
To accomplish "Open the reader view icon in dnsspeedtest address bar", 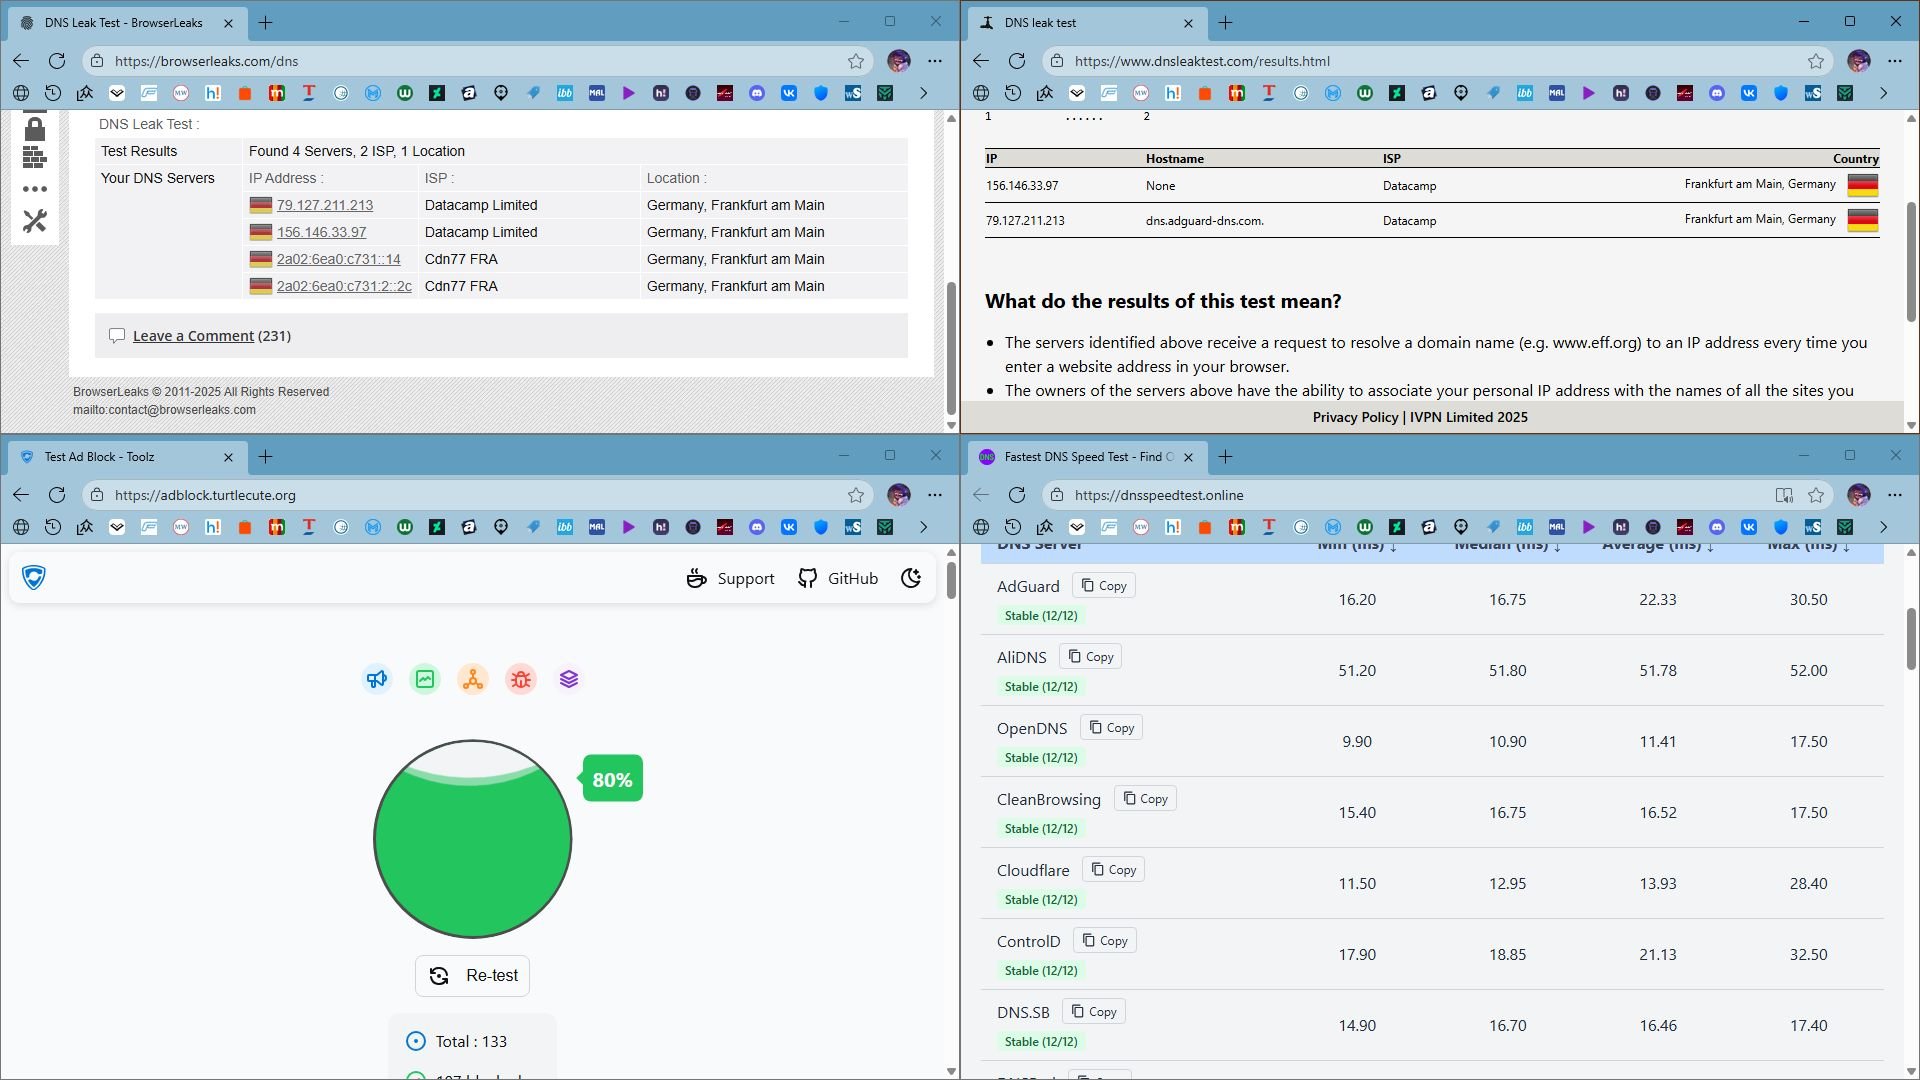I will click(1784, 495).
